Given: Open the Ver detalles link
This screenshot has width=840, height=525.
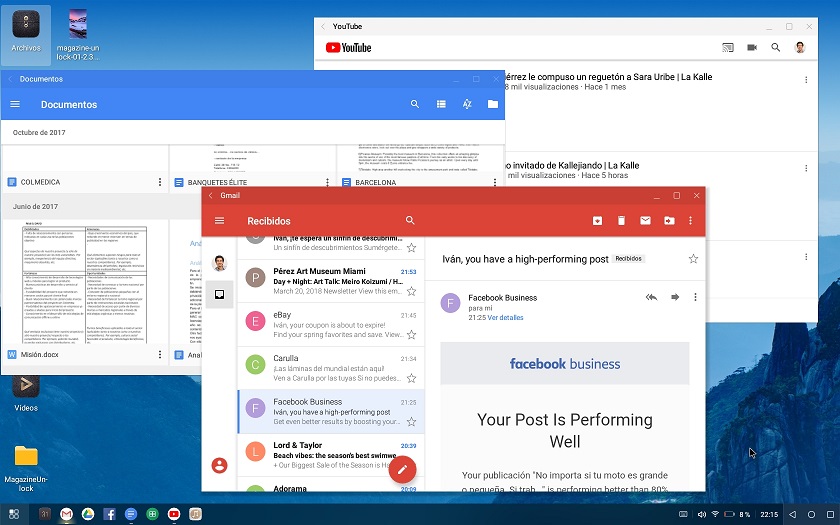Looking at the screenshot, I should click(x=505, y=318).
